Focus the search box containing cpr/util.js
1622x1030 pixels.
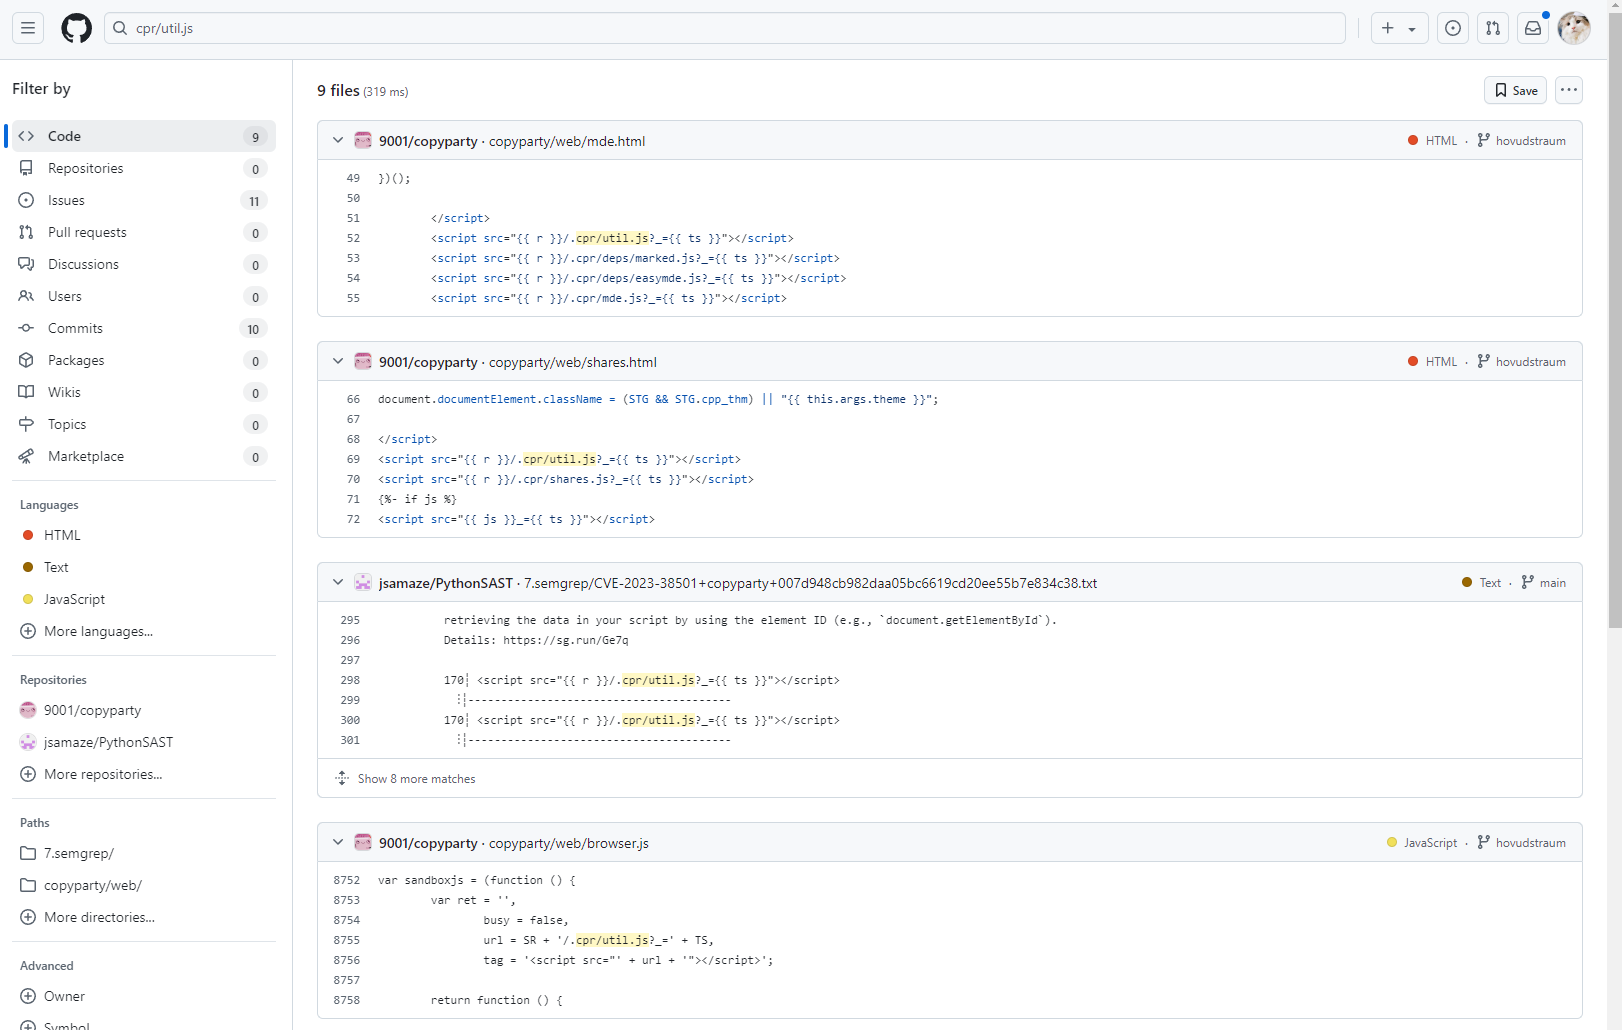(725, 28)
